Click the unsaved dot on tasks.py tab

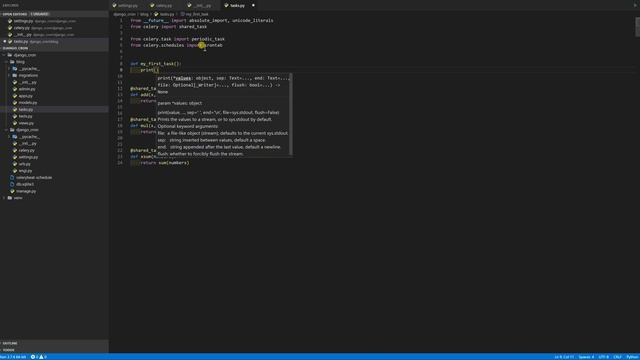[x=253, y=5]
